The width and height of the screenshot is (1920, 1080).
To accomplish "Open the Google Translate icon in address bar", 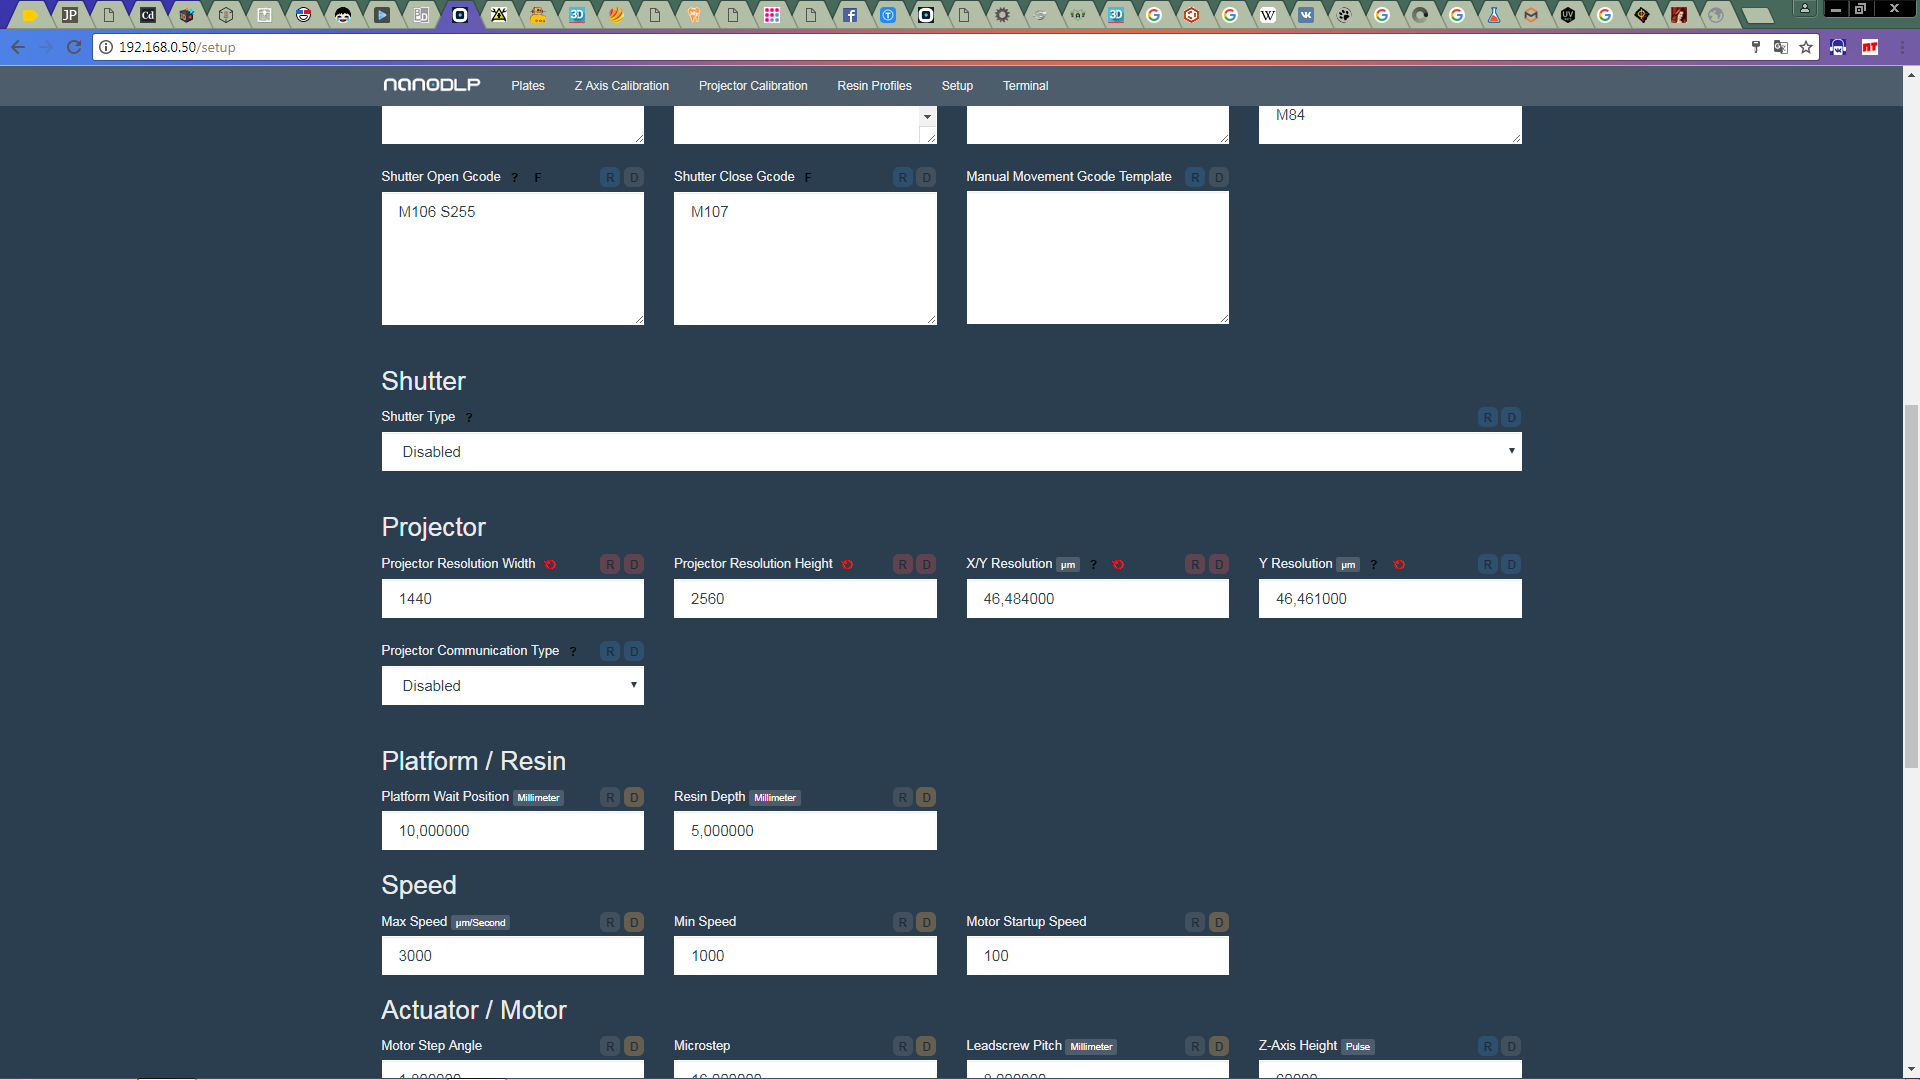I will point(1780,47).
